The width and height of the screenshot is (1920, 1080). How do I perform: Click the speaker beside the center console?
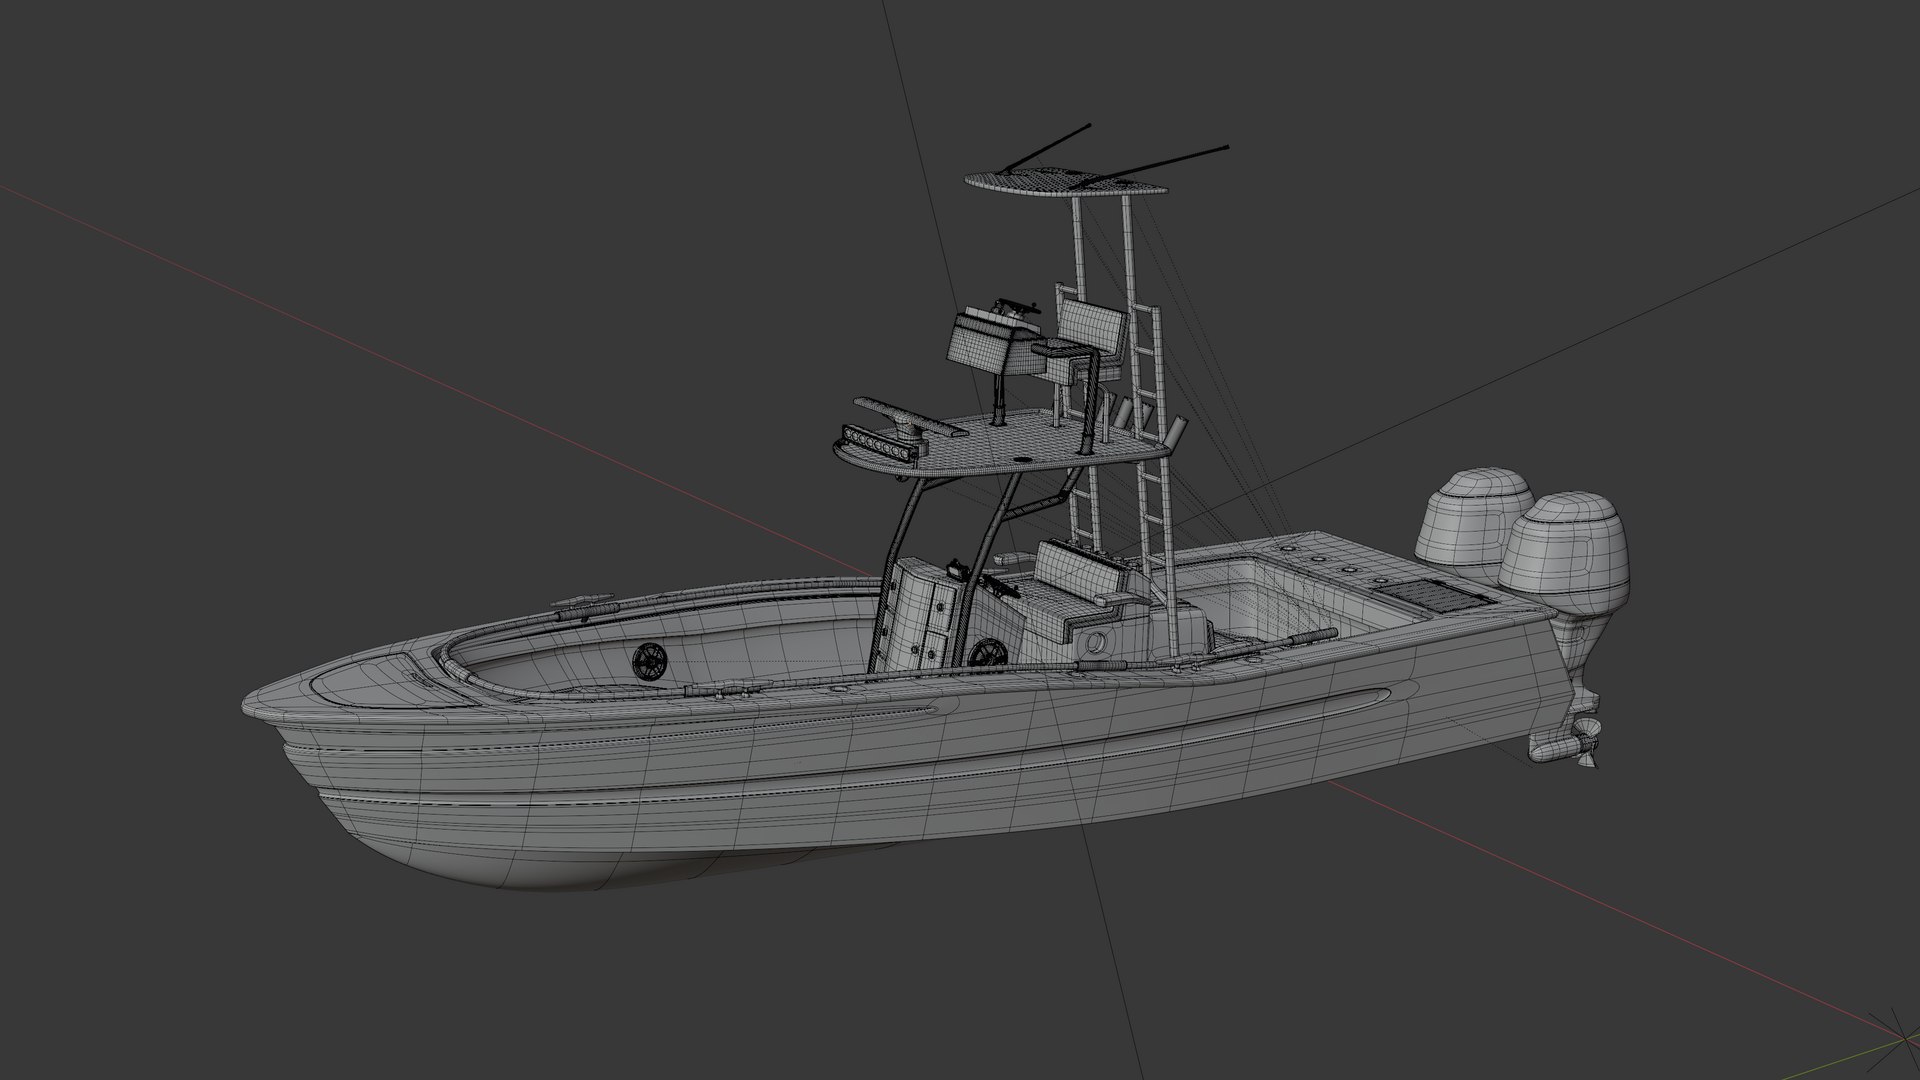click(987, 655)
